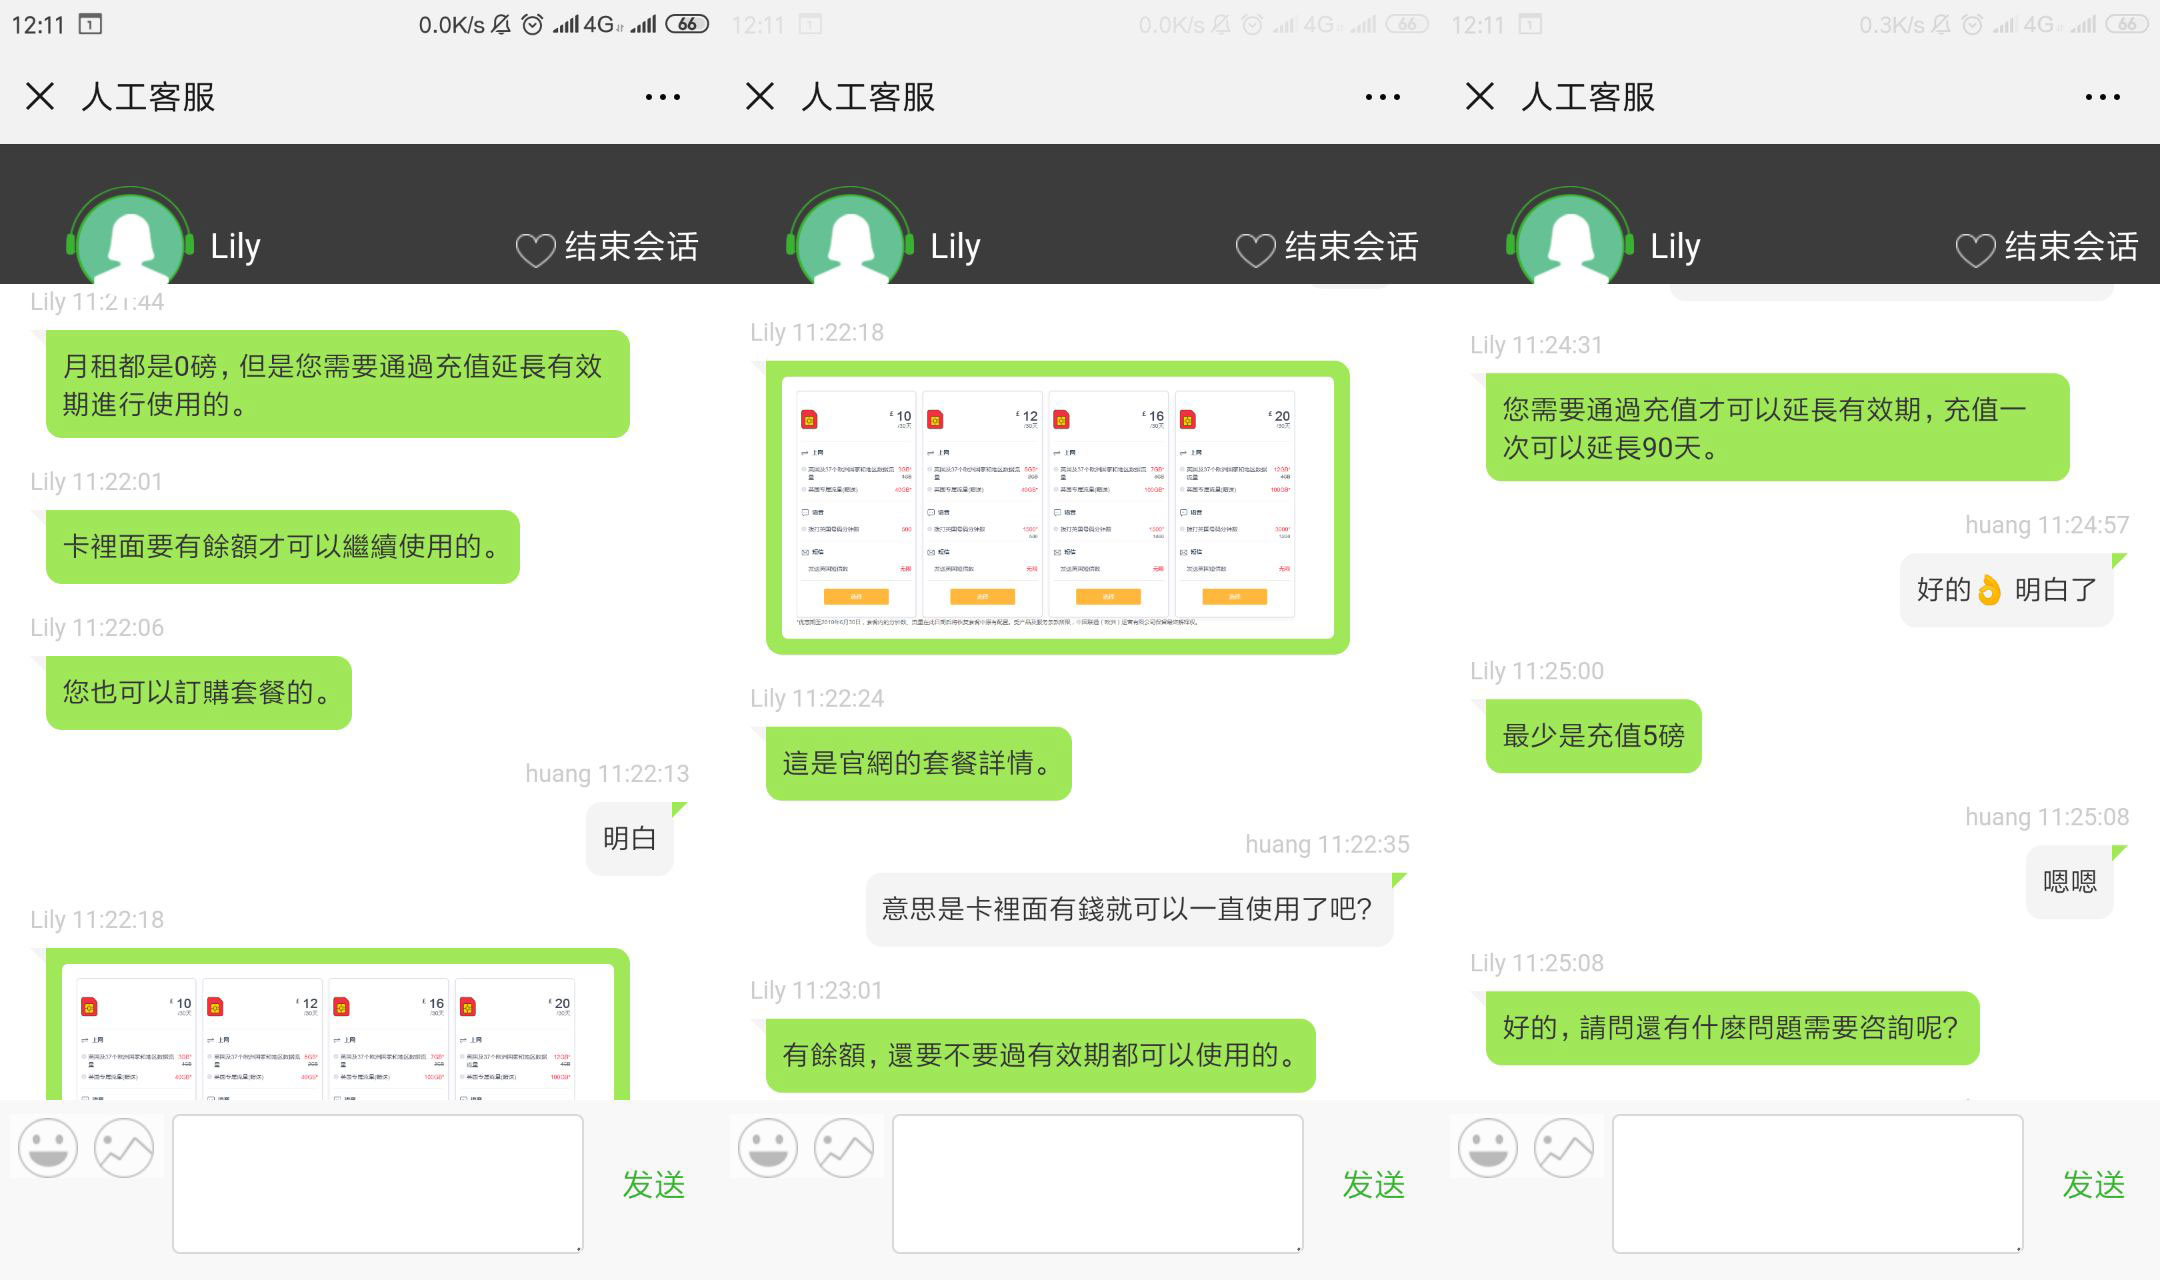Close the 人工客服 chat in left panel
Image resolution: width=2160 pixels, height=1280 pixels.
tap(40, 97)
